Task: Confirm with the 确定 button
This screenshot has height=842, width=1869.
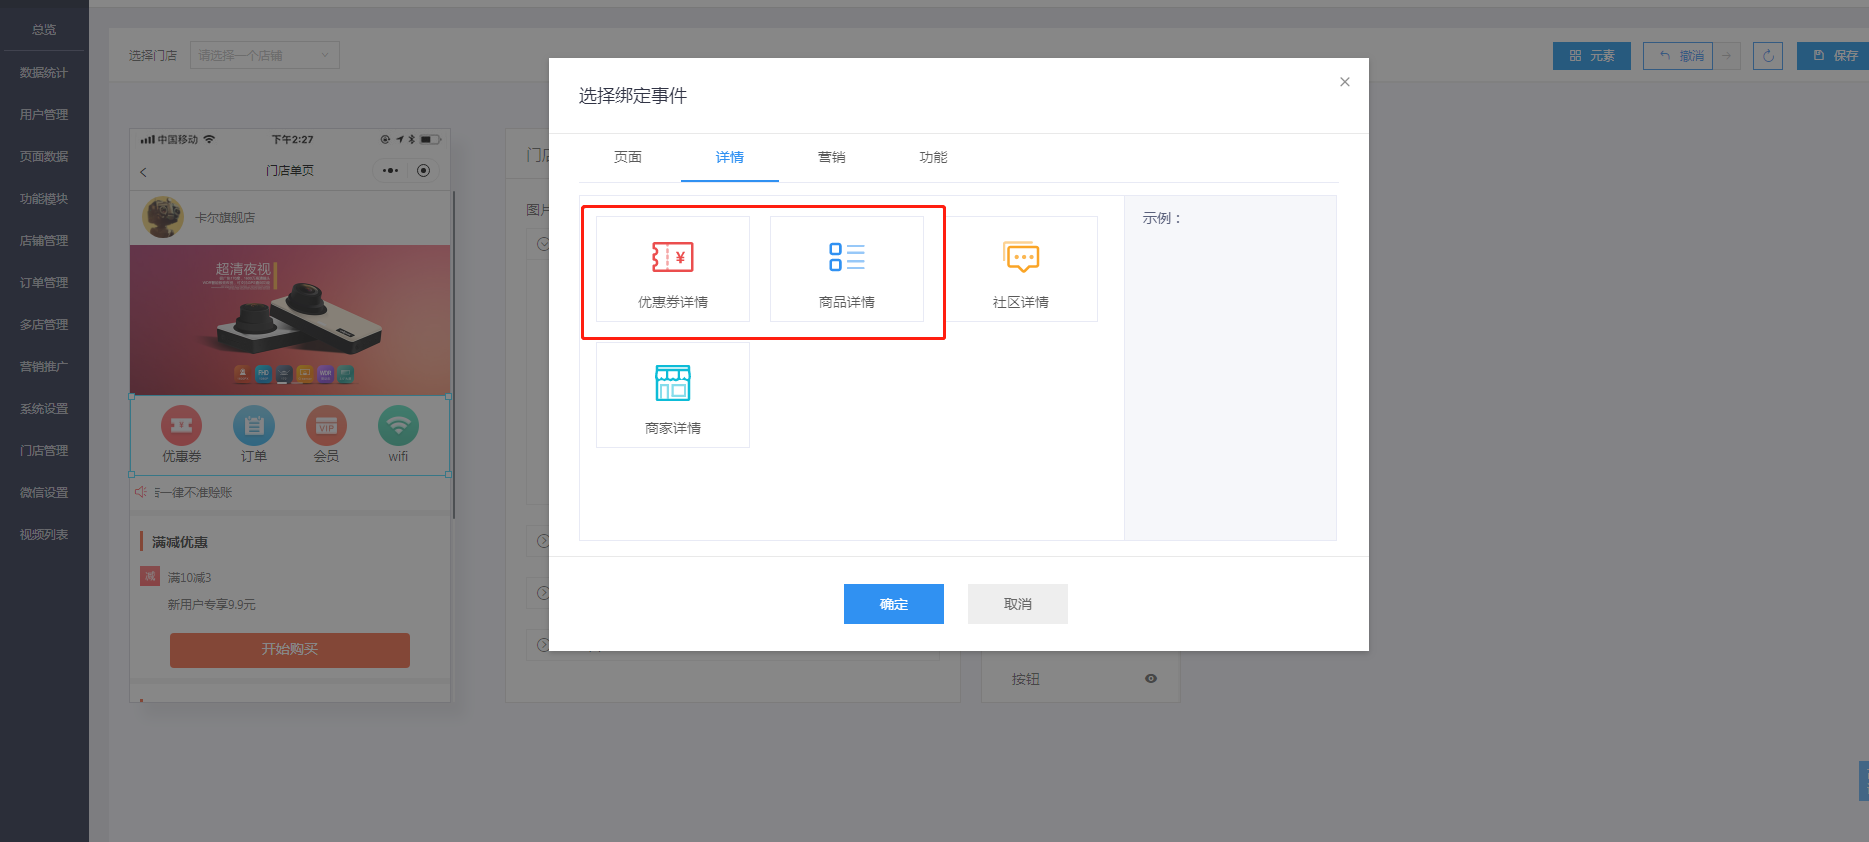Action: click(893, 604)
